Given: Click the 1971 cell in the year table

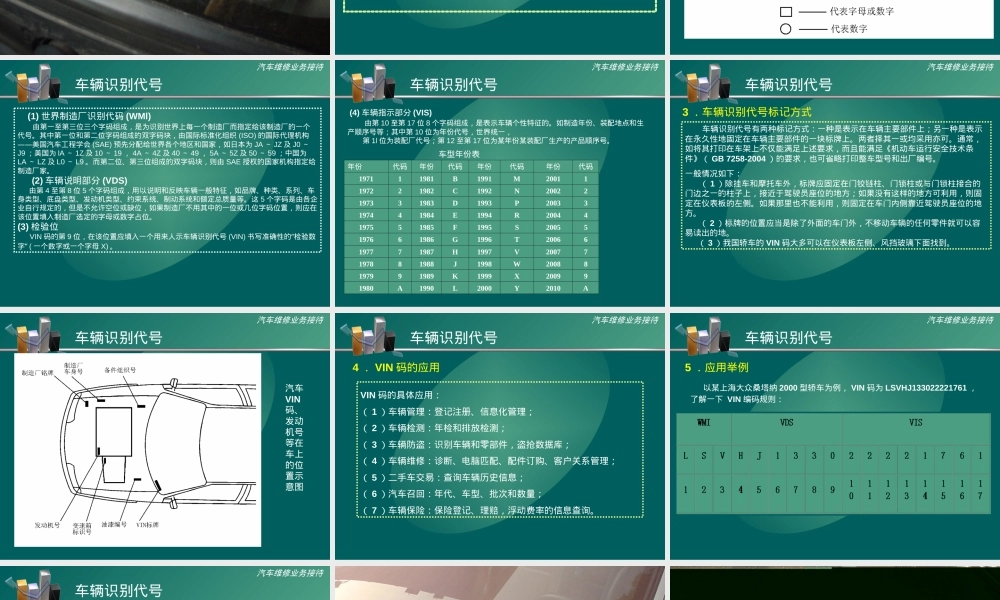Looking at the screenshot, I should (x=366, y=179).
